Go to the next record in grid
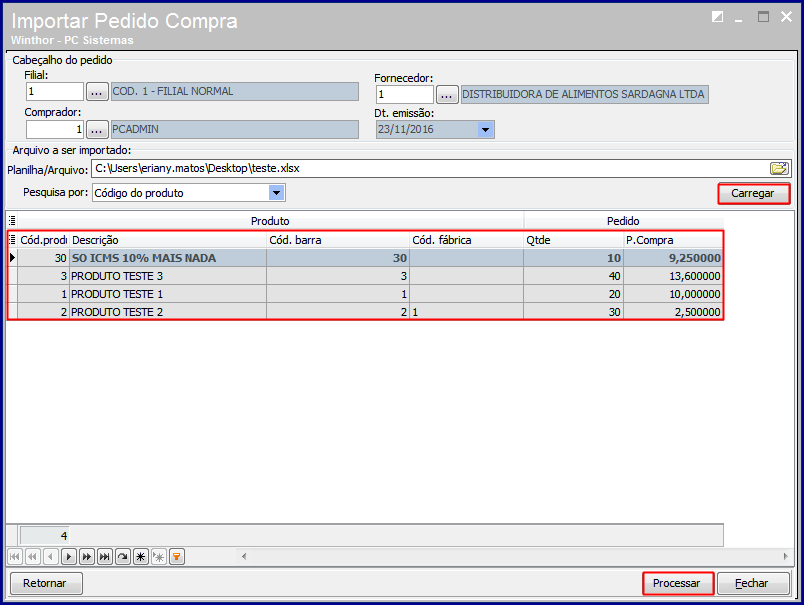This screenshot has height=605, width=804. click(x=68, y=556)
